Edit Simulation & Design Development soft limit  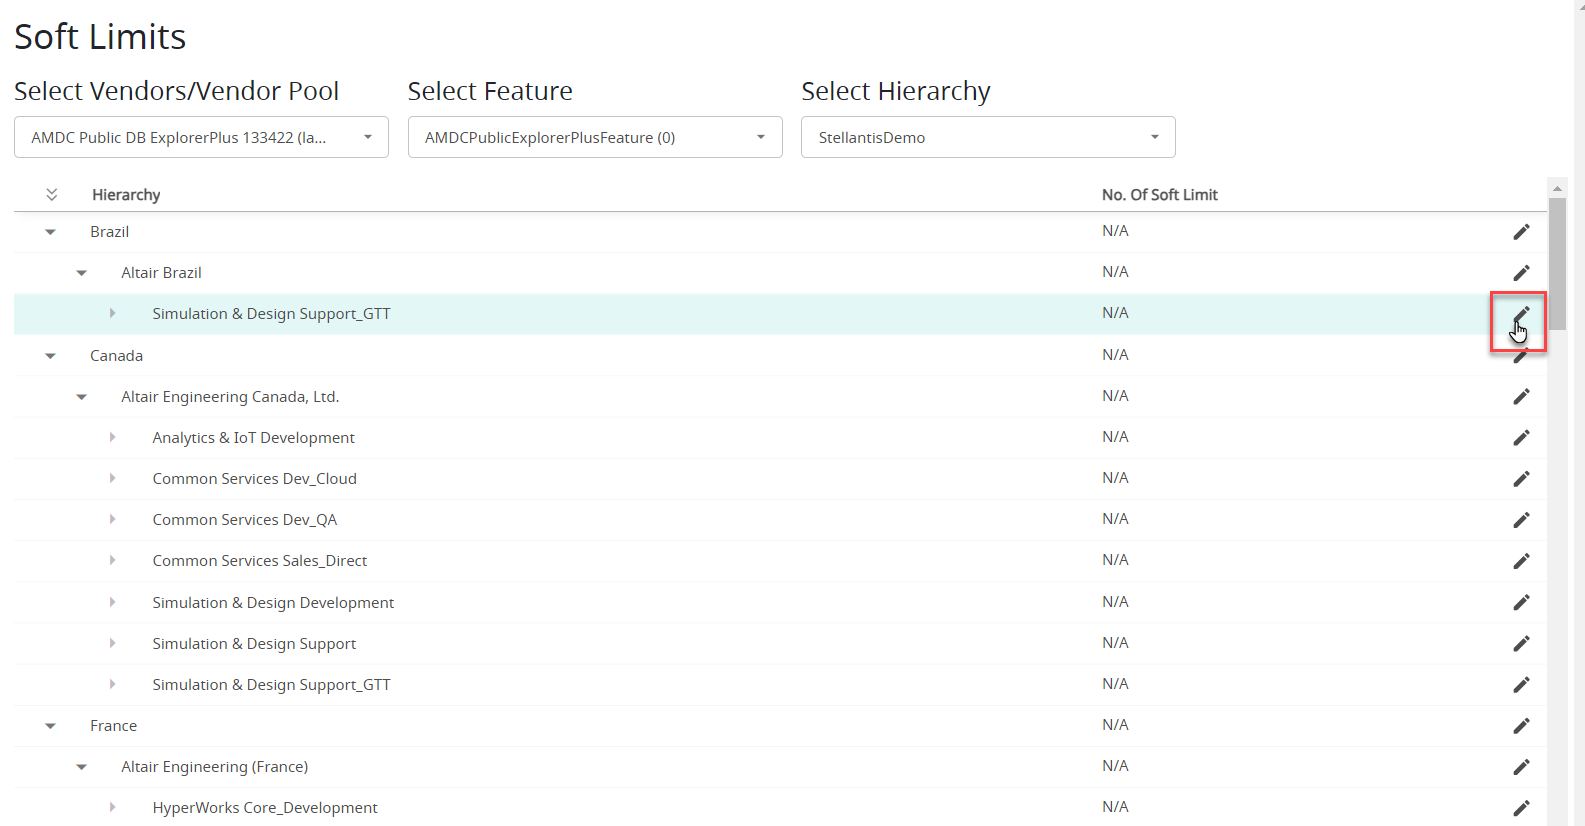click(x=1521, y=602)
